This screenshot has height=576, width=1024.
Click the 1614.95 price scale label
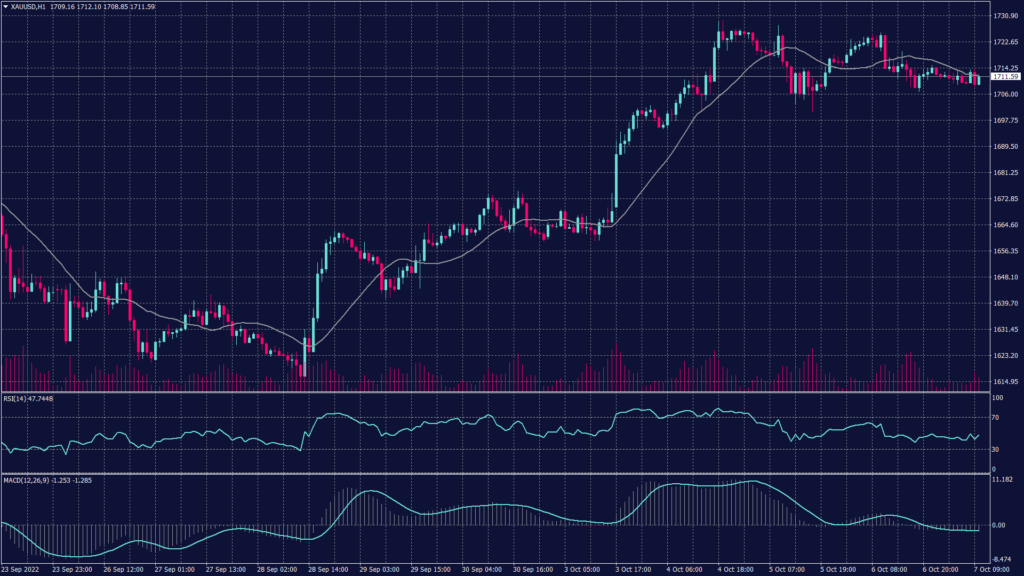[1005, 381]
